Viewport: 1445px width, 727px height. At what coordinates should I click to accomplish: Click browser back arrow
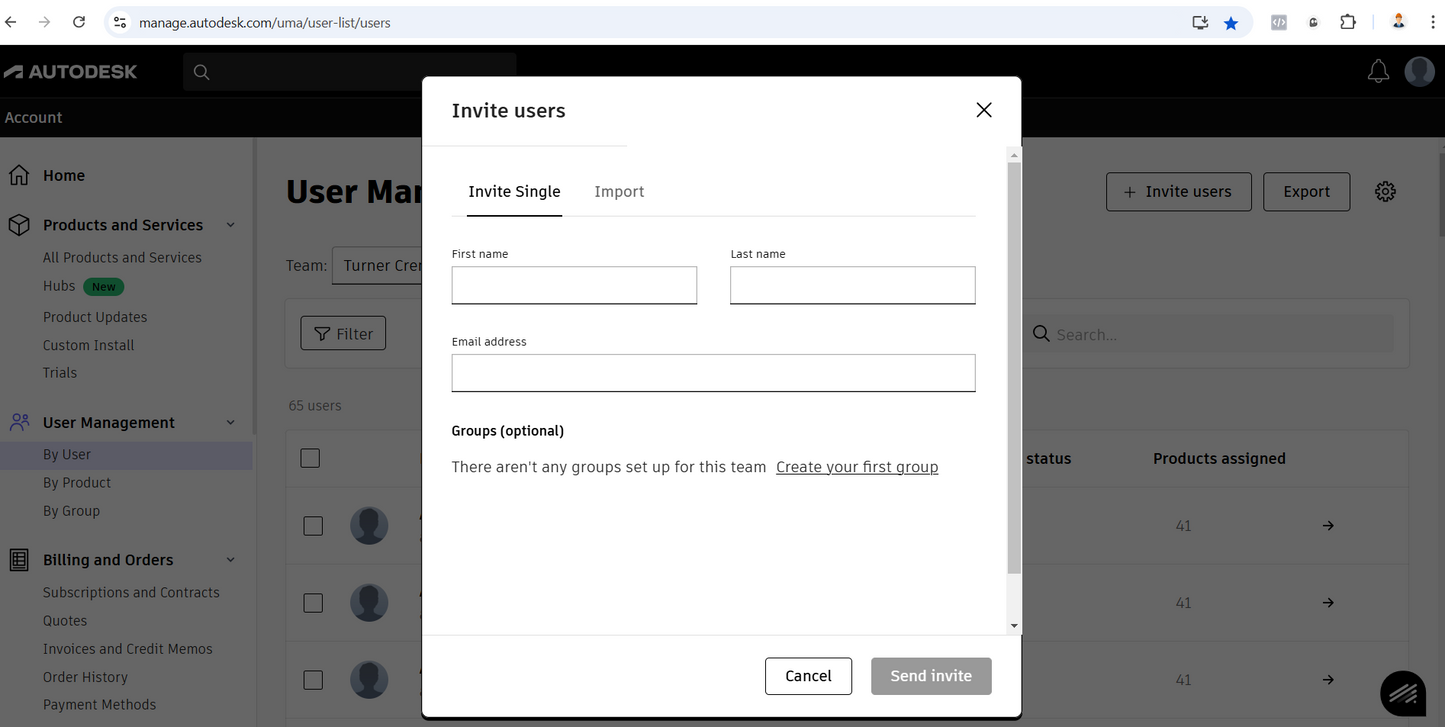point(11,22)
